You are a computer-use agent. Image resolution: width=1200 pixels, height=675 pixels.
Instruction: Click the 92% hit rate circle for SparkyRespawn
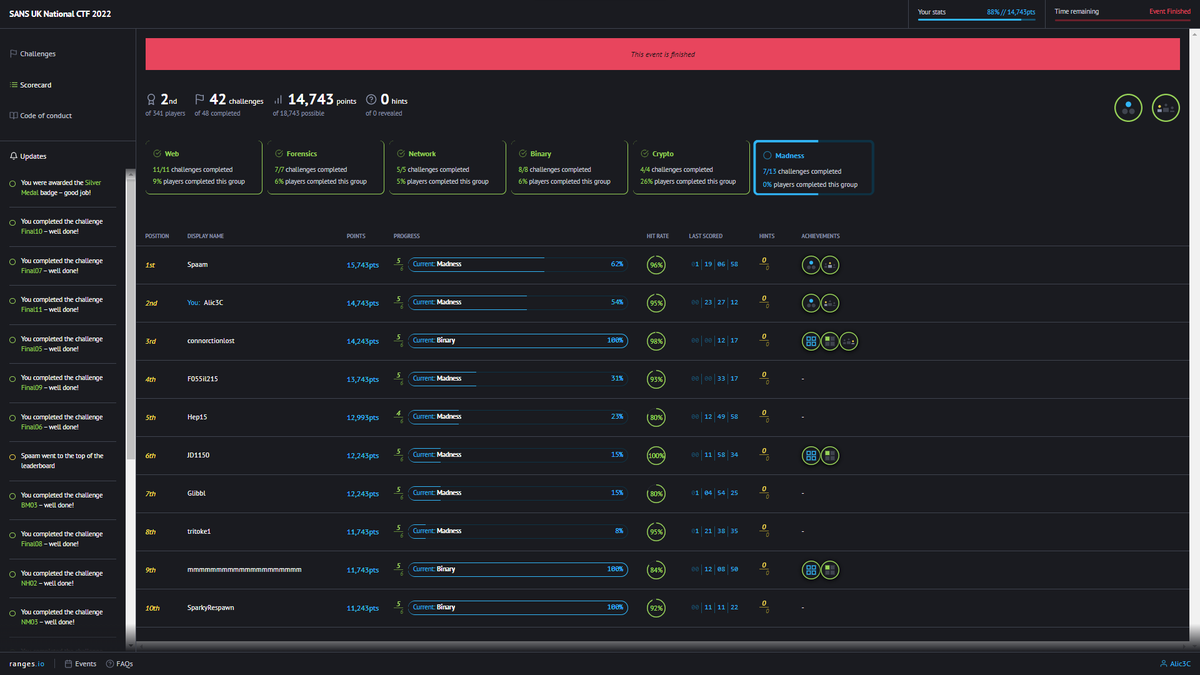click(656, 607)
